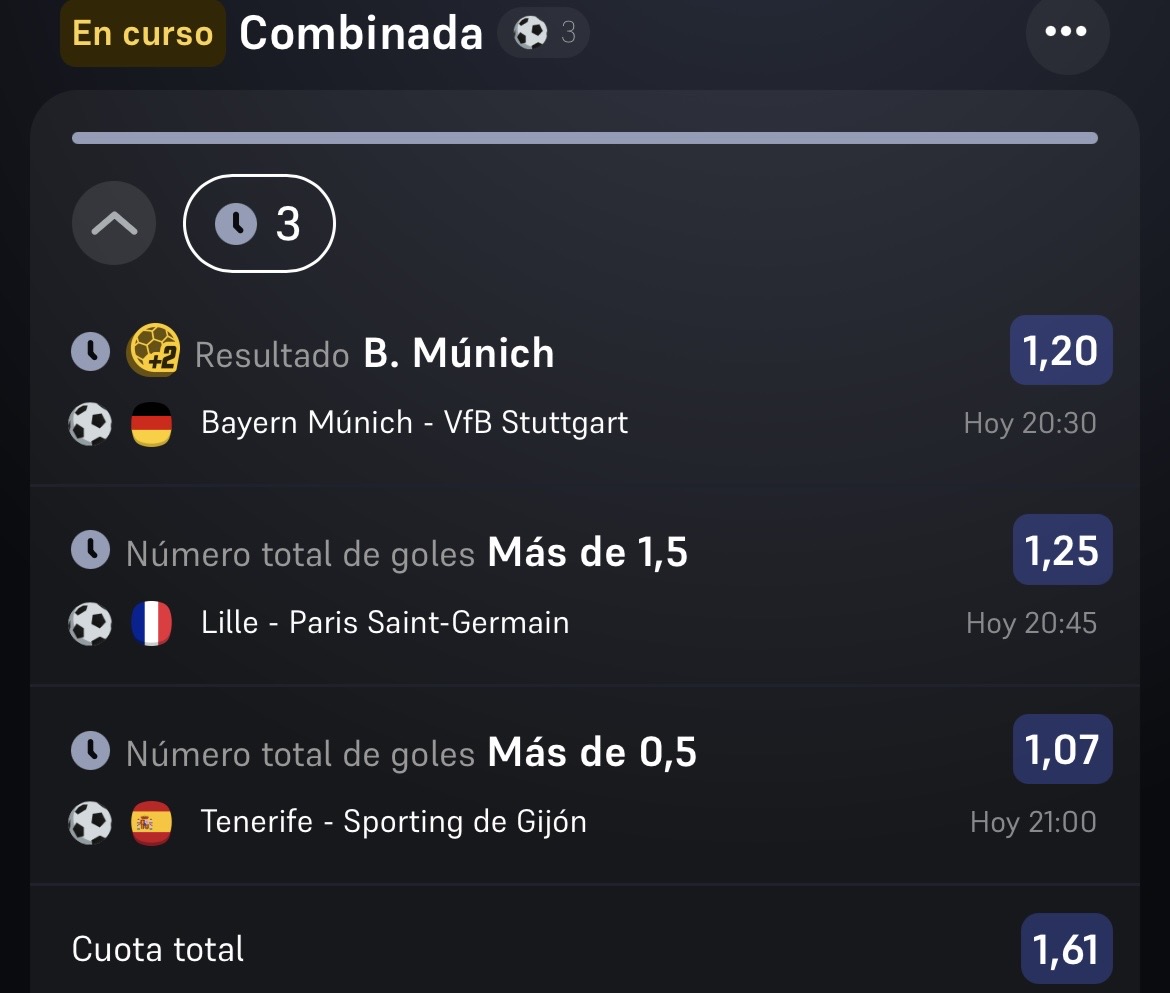Tap the 1,07 odds badge
1170x993 pixels.
(x=1063, y=749)
